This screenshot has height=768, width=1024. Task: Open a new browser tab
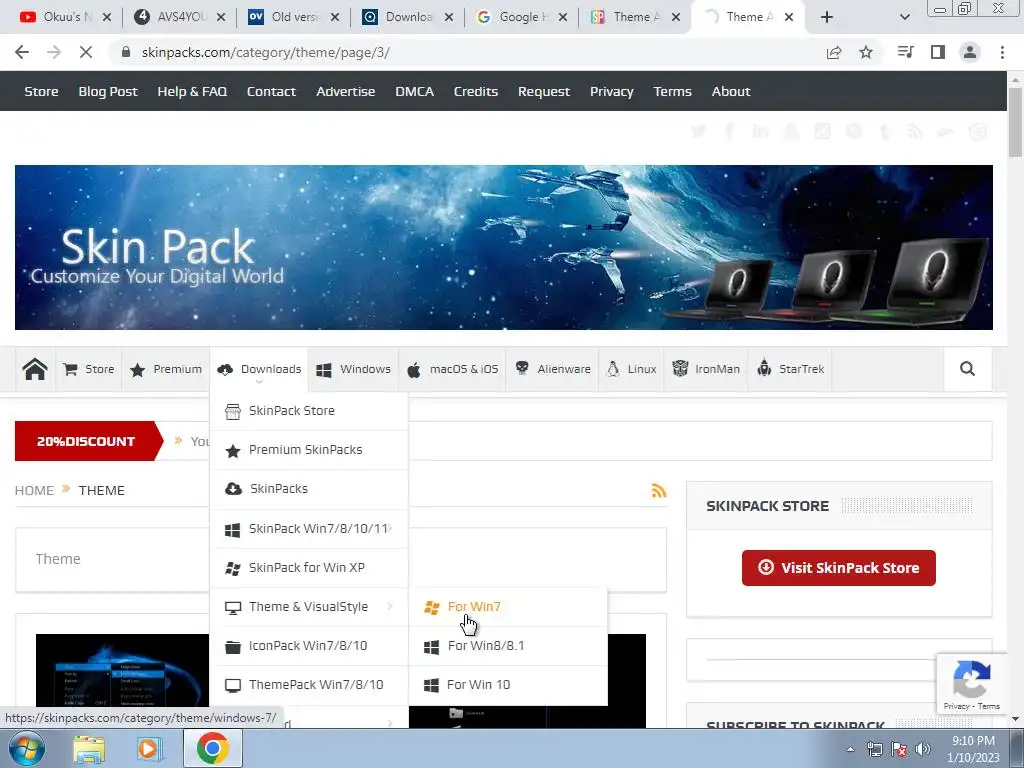827,17
